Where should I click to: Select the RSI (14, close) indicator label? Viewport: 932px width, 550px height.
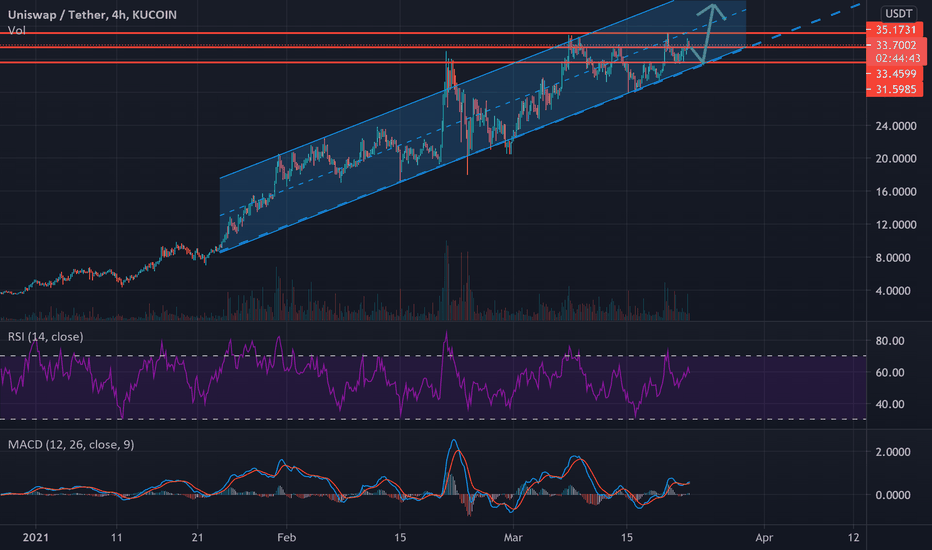(46, 337)
